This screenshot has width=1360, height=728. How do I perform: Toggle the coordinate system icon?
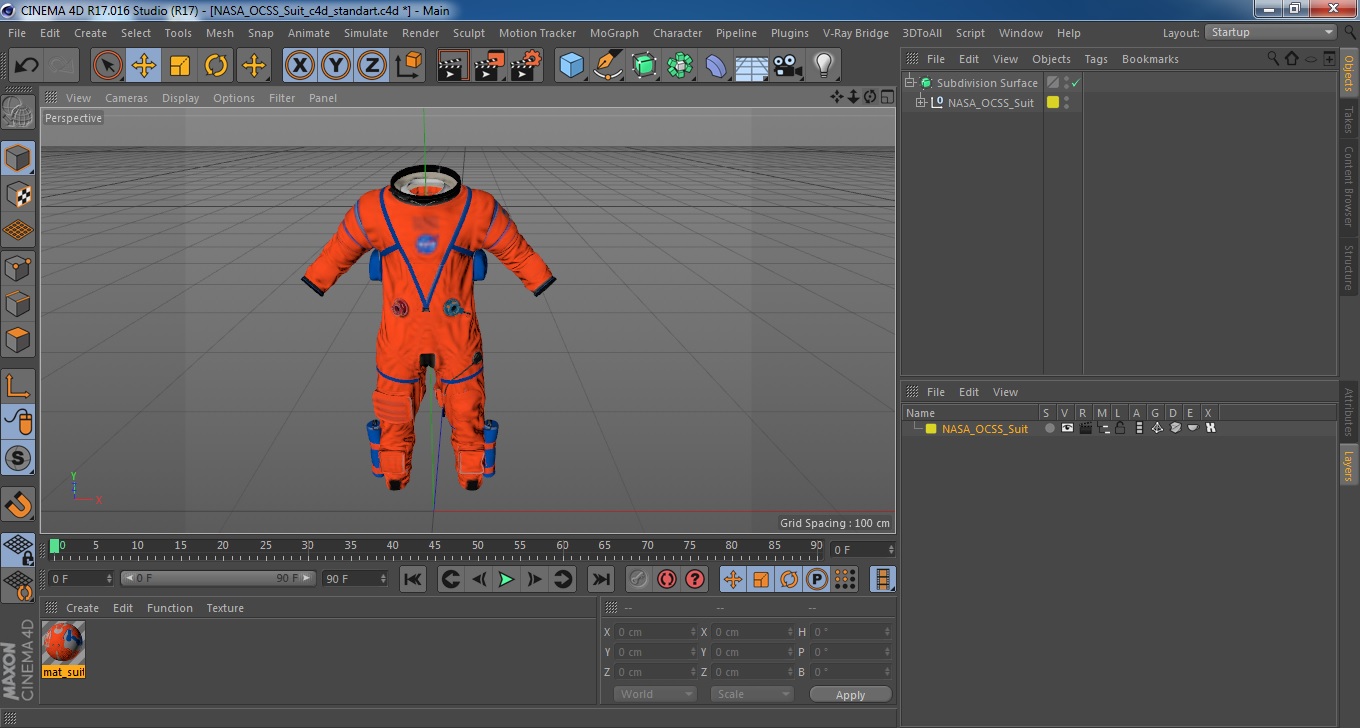[408, 66]
